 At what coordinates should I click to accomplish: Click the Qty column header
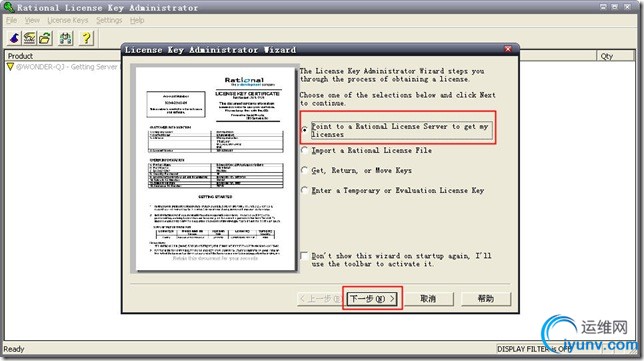point(615,56)
